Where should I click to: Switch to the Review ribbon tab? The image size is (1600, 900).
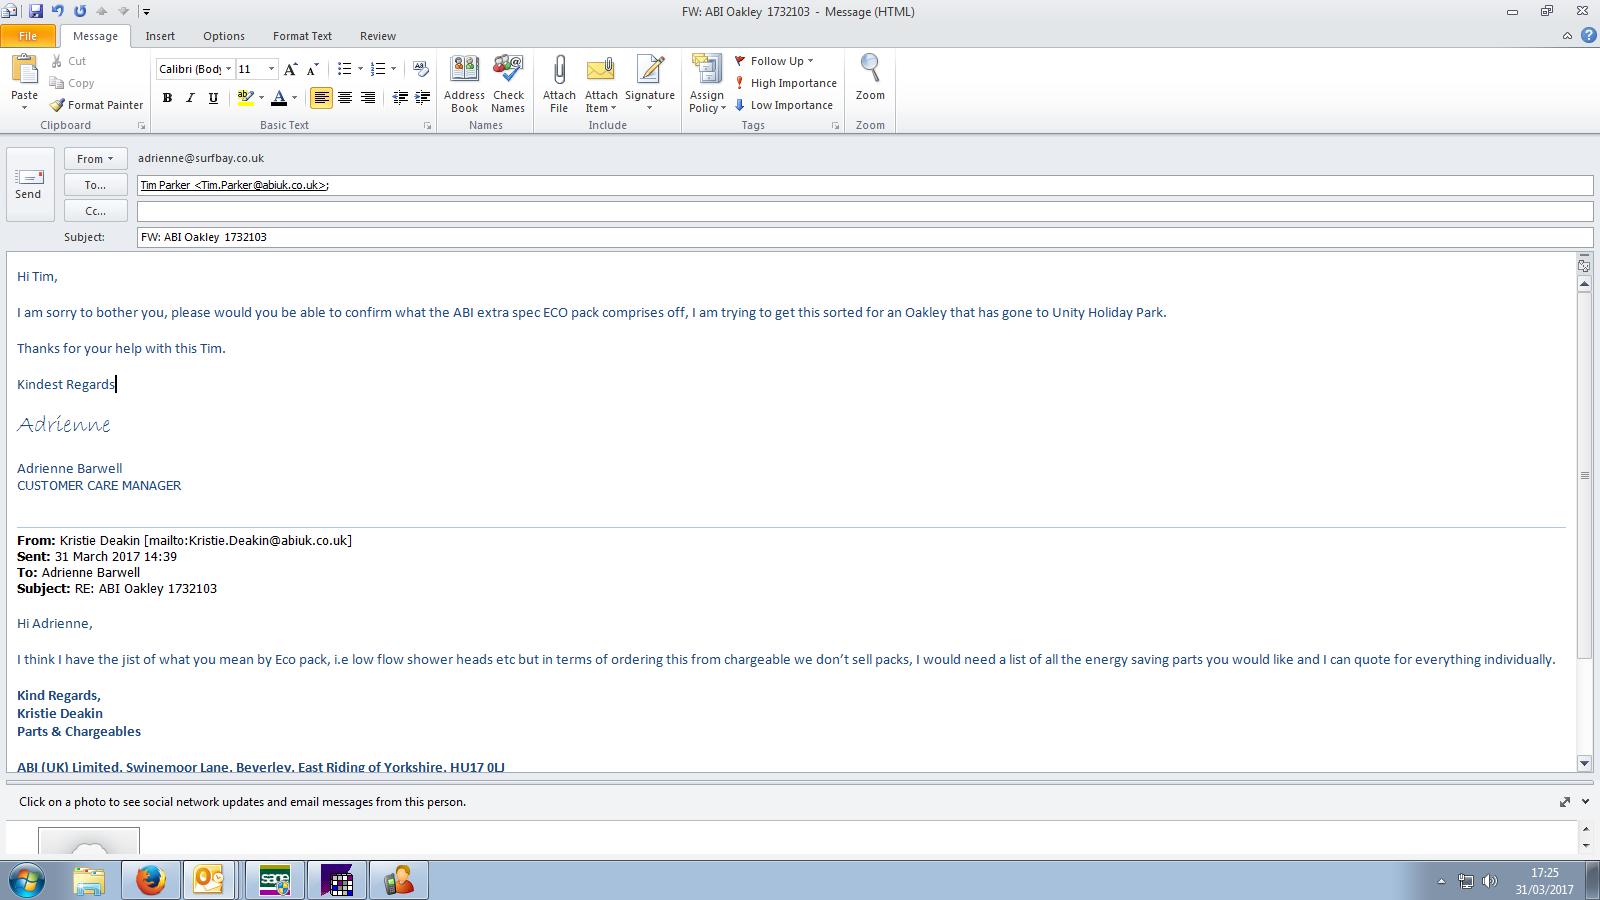point(378,36)
